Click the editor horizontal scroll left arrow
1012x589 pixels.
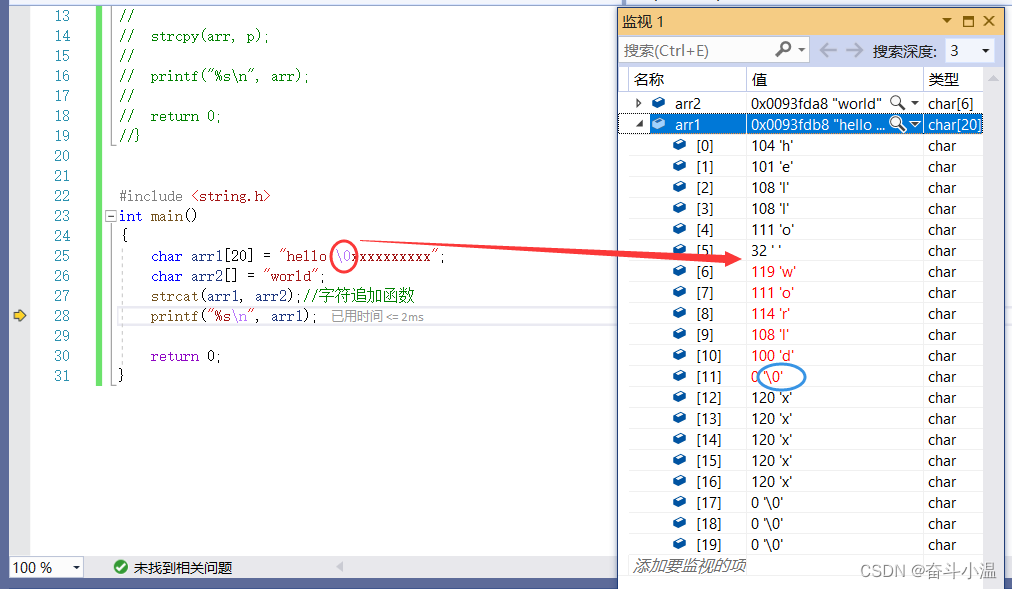tap(339, 566)
